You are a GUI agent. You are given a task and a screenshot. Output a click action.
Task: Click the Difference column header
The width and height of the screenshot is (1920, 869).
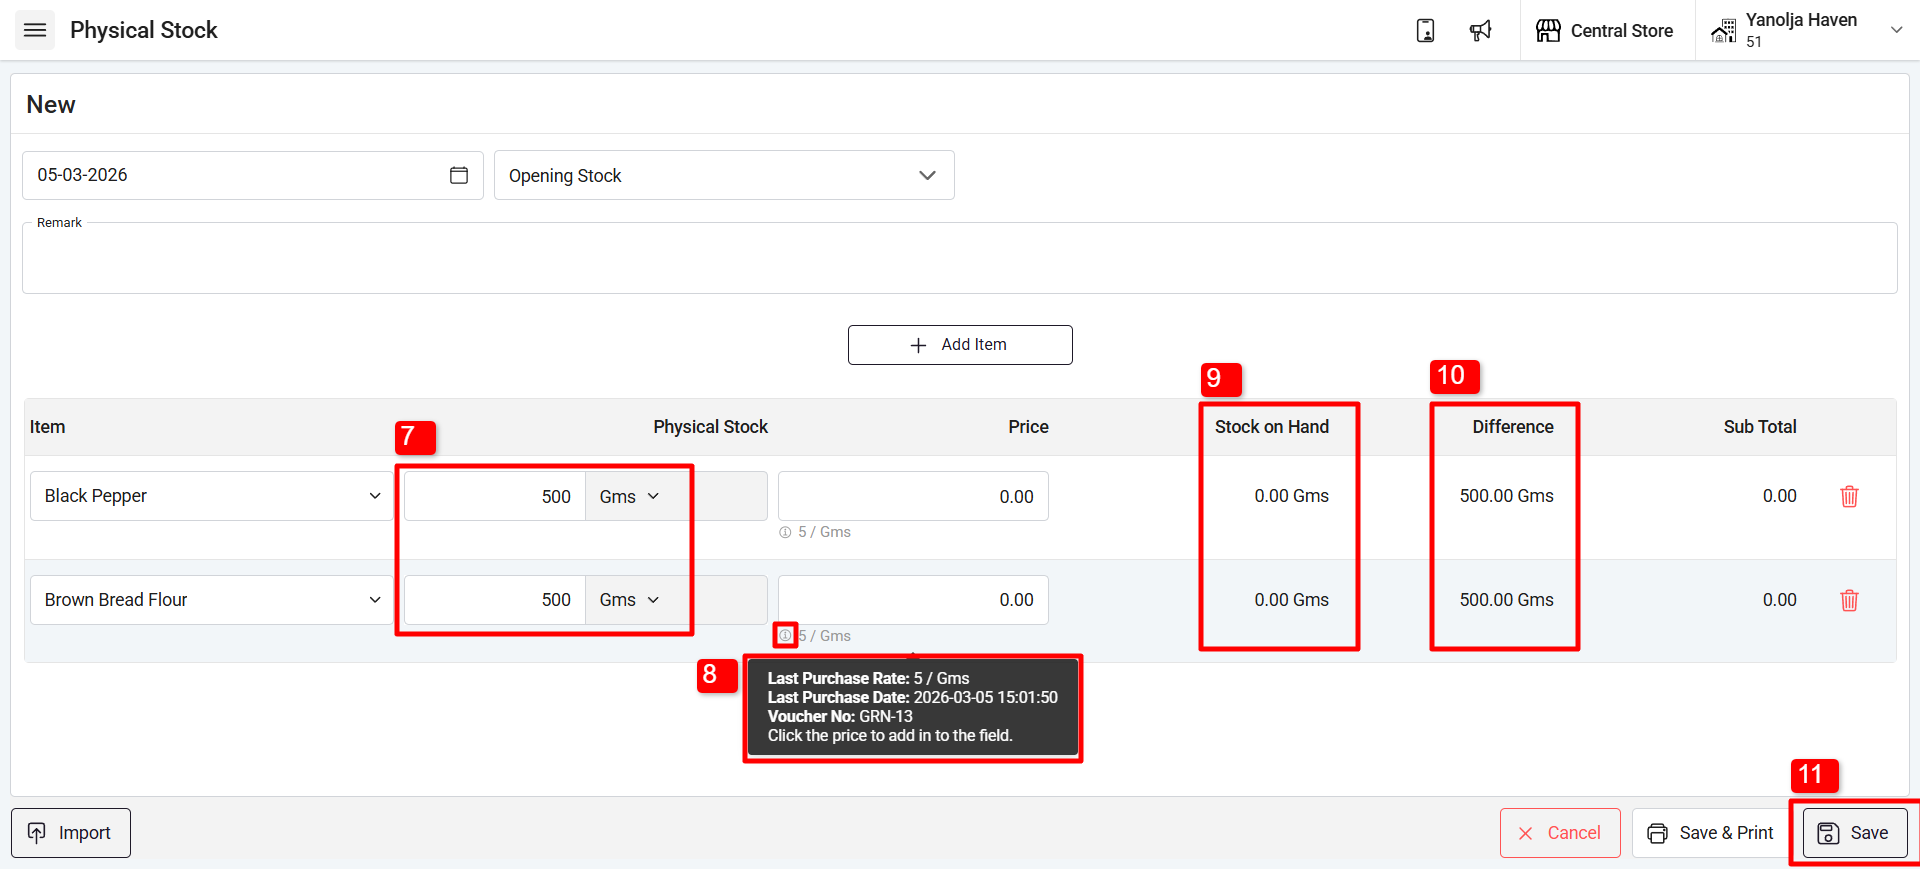(x=1512, y=427)
